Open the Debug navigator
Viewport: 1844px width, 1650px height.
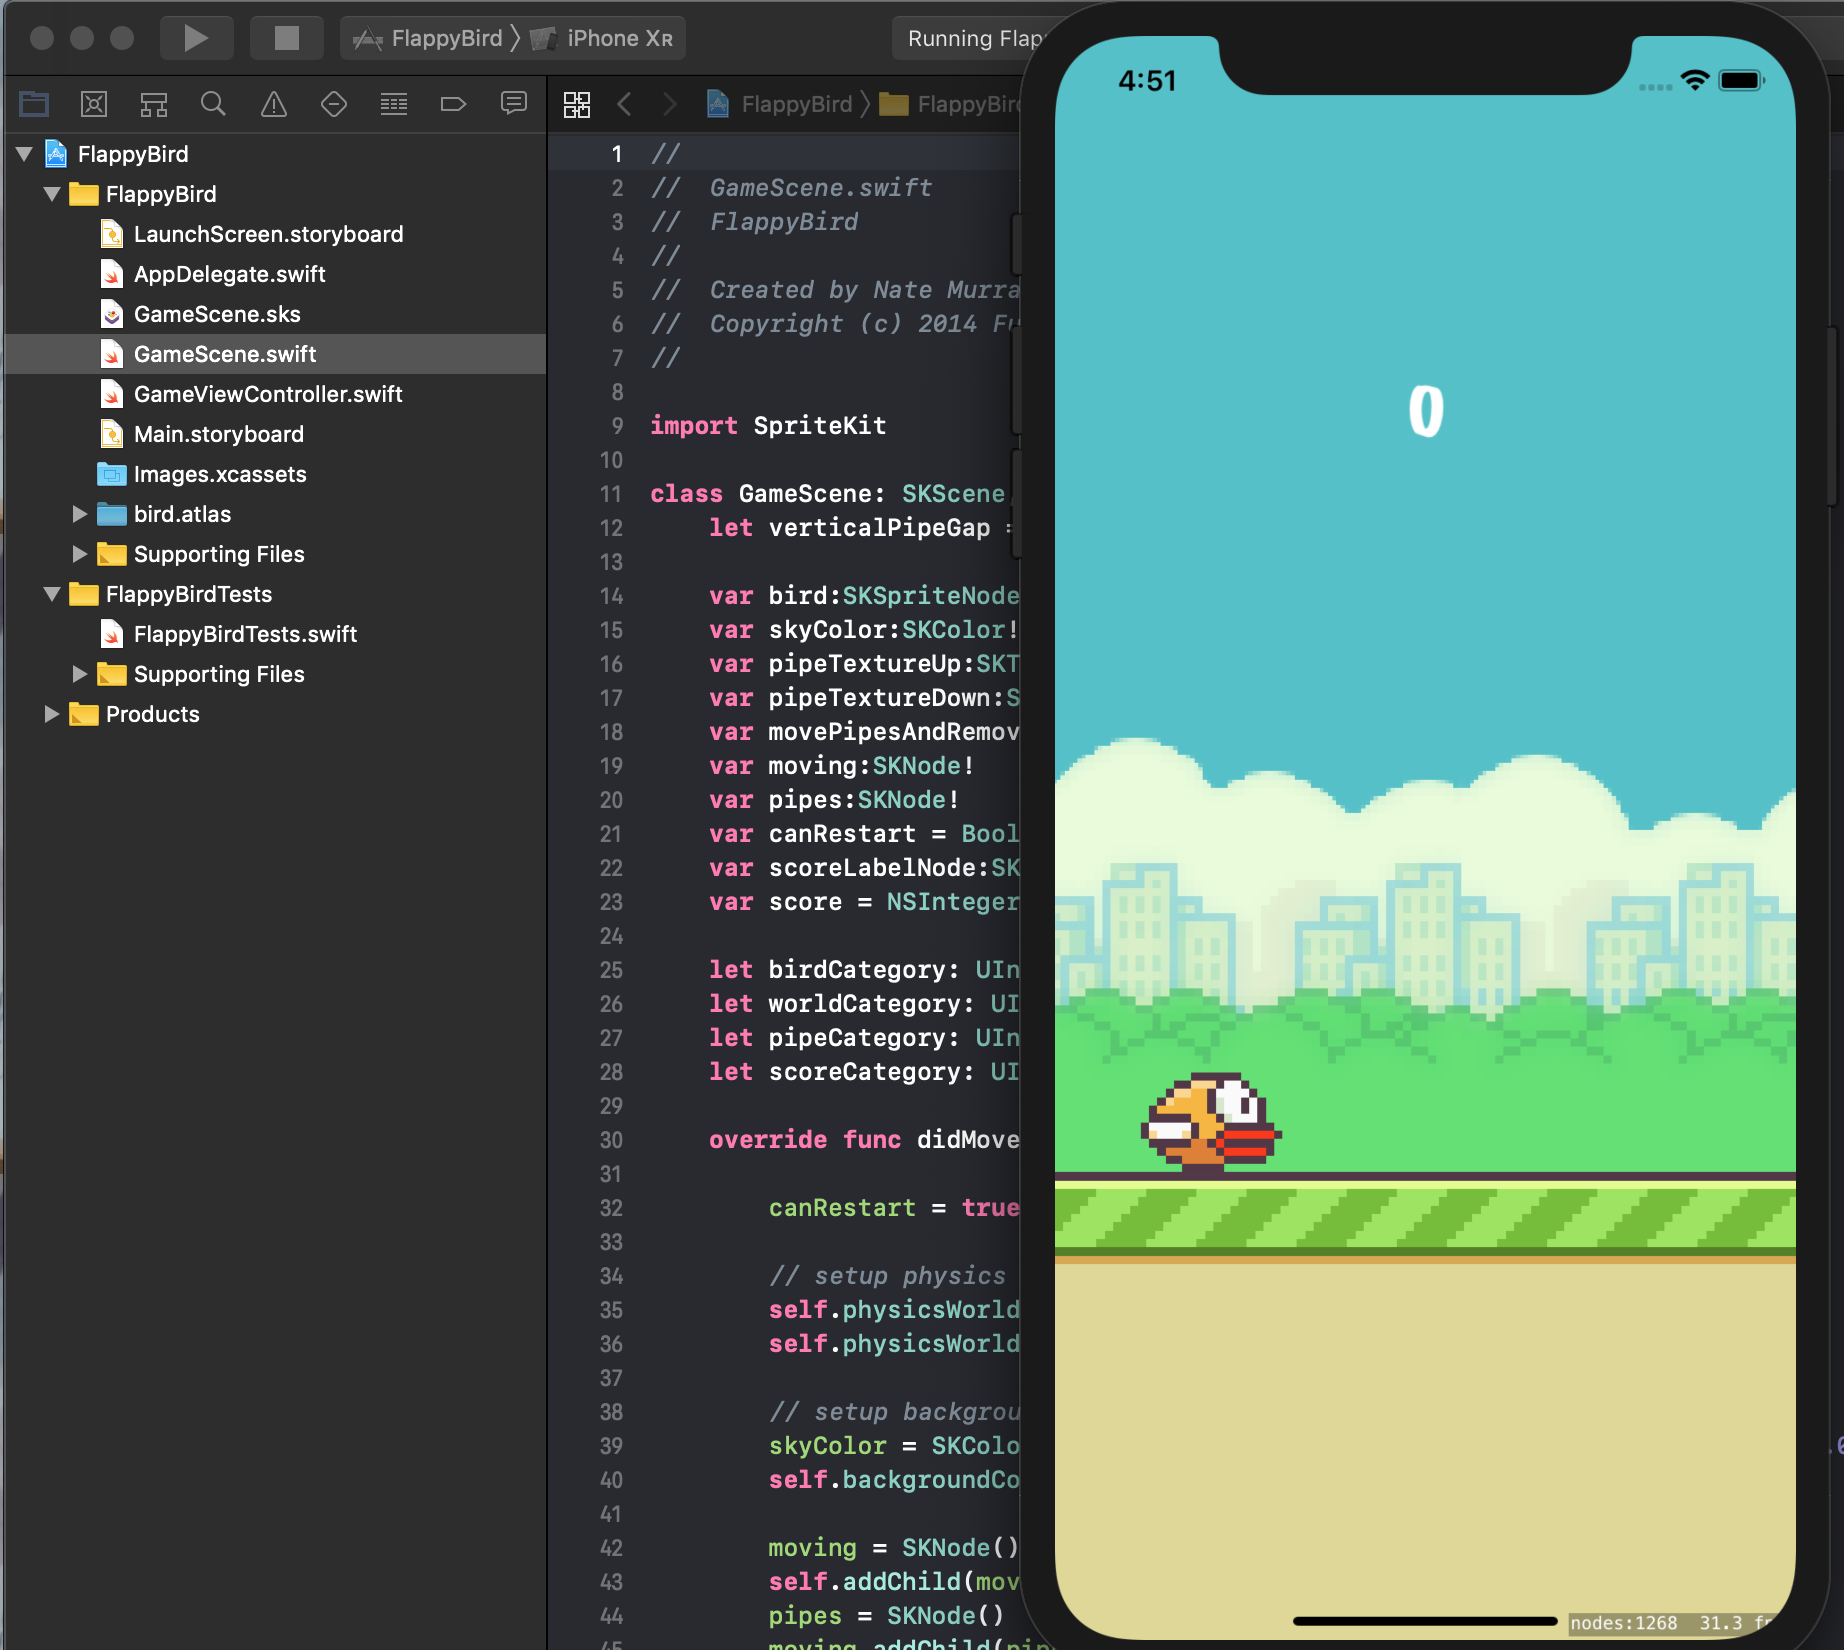coord(393,104)
